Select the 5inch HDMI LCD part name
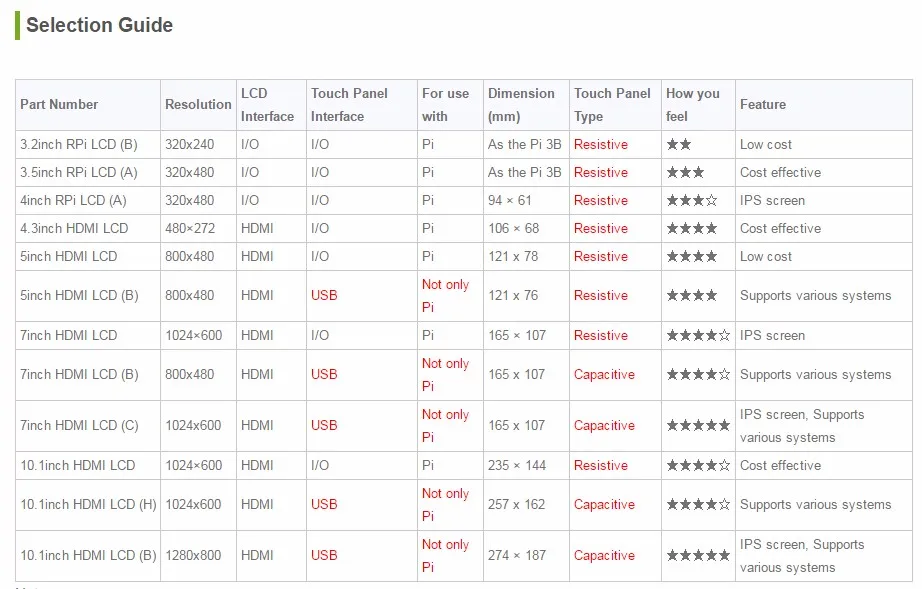 point(69,257)
